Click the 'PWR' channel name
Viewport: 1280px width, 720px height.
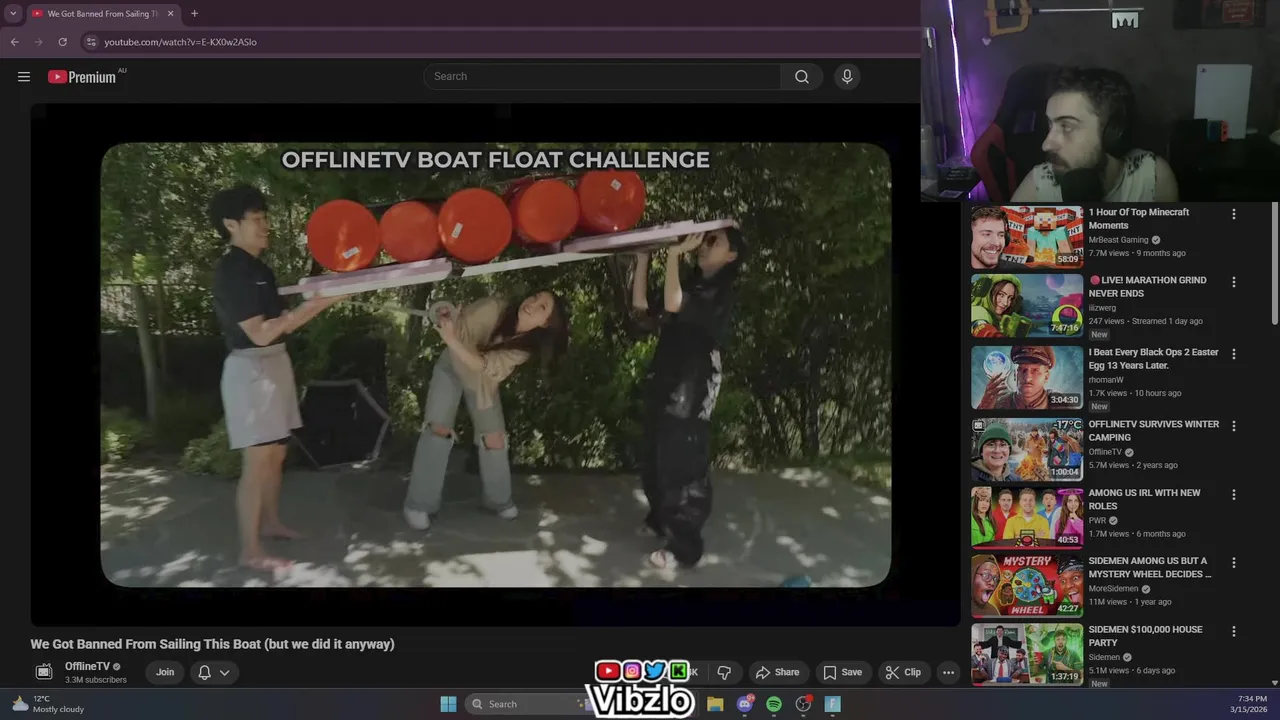pos(1097,521)
